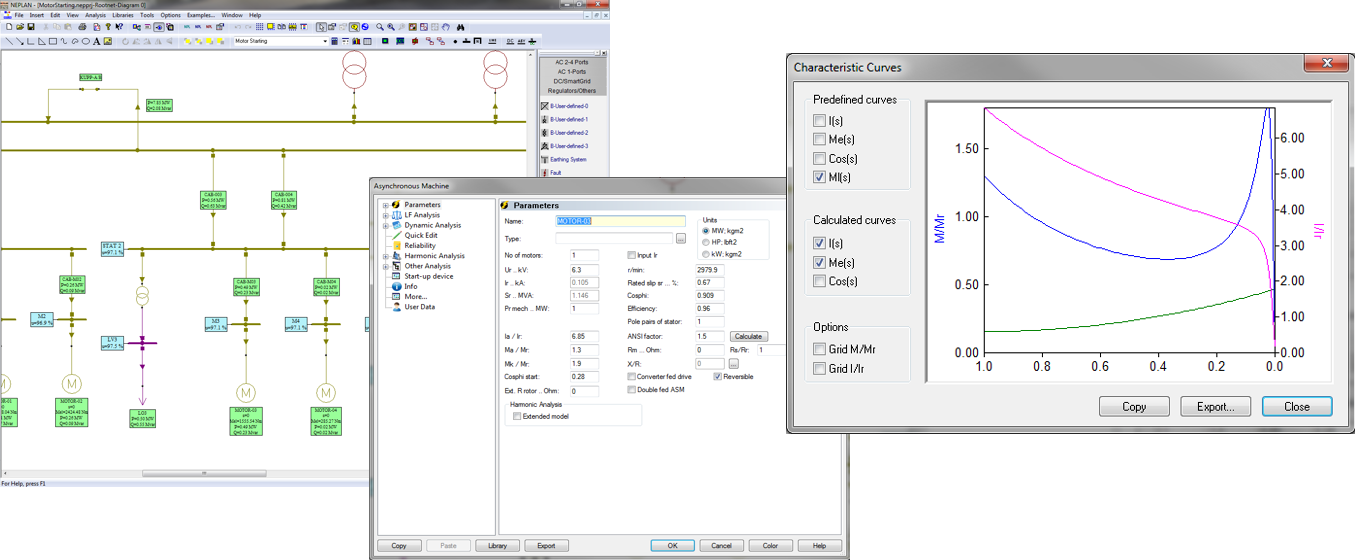Click the Parameters lightning icon in the tree

point(396,205)
